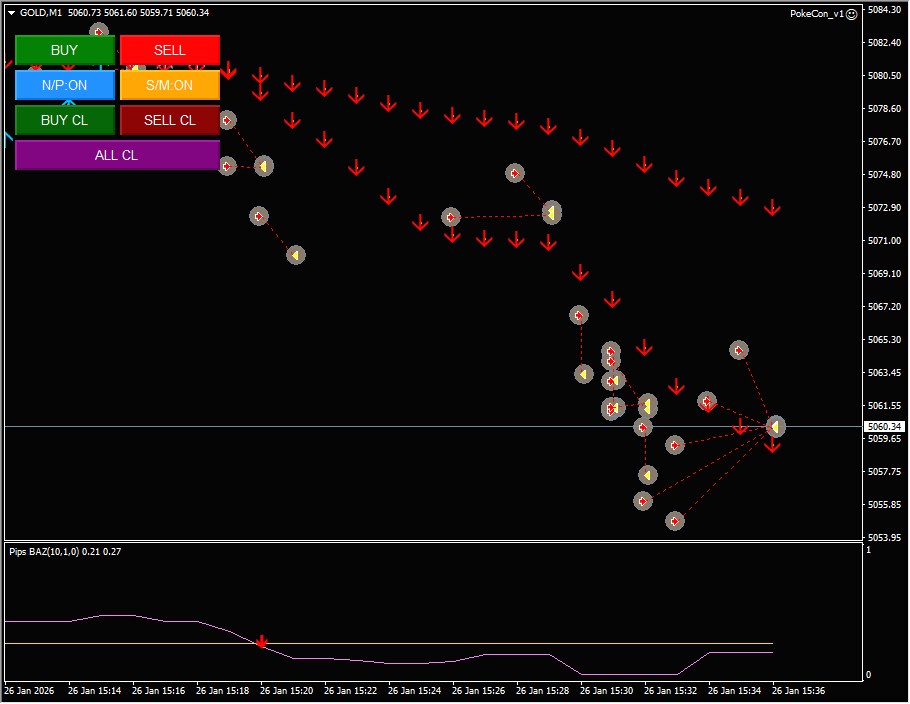Click the green BUY button
Screen dimensions: 910x704
click(x=64, y=50)
